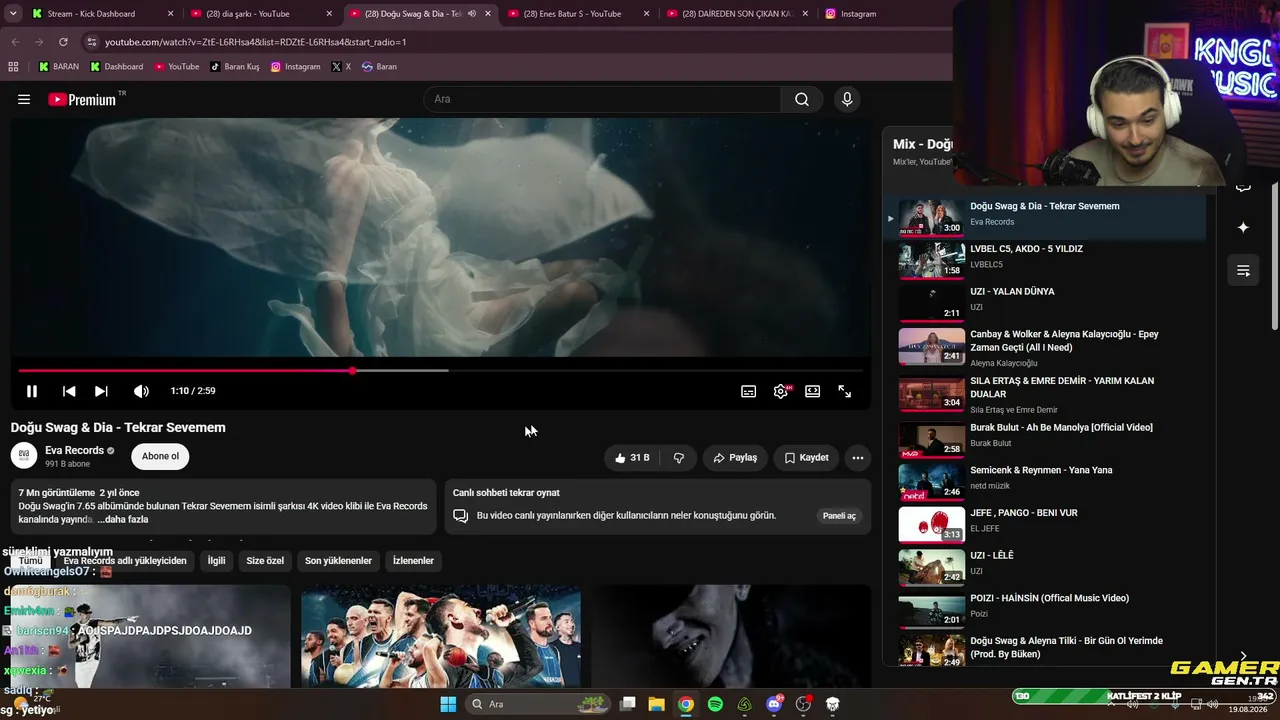The image size is (1280, 720).
Task: Skip to the next video
Action: click(101, 391)
